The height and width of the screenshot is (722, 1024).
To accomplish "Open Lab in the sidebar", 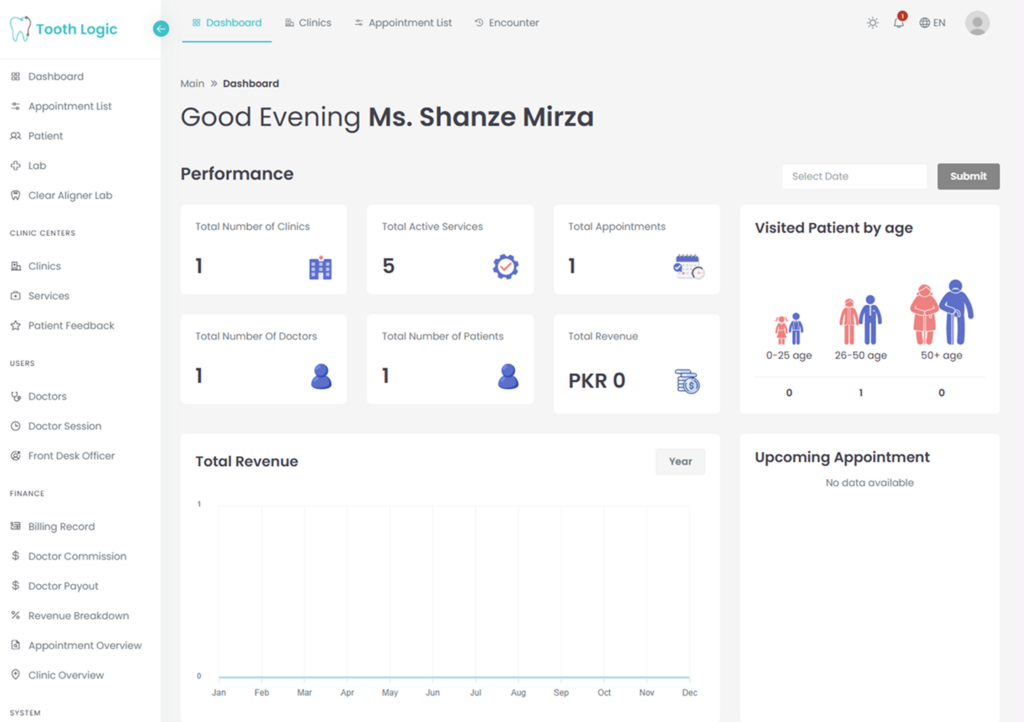I will point(28,165).
